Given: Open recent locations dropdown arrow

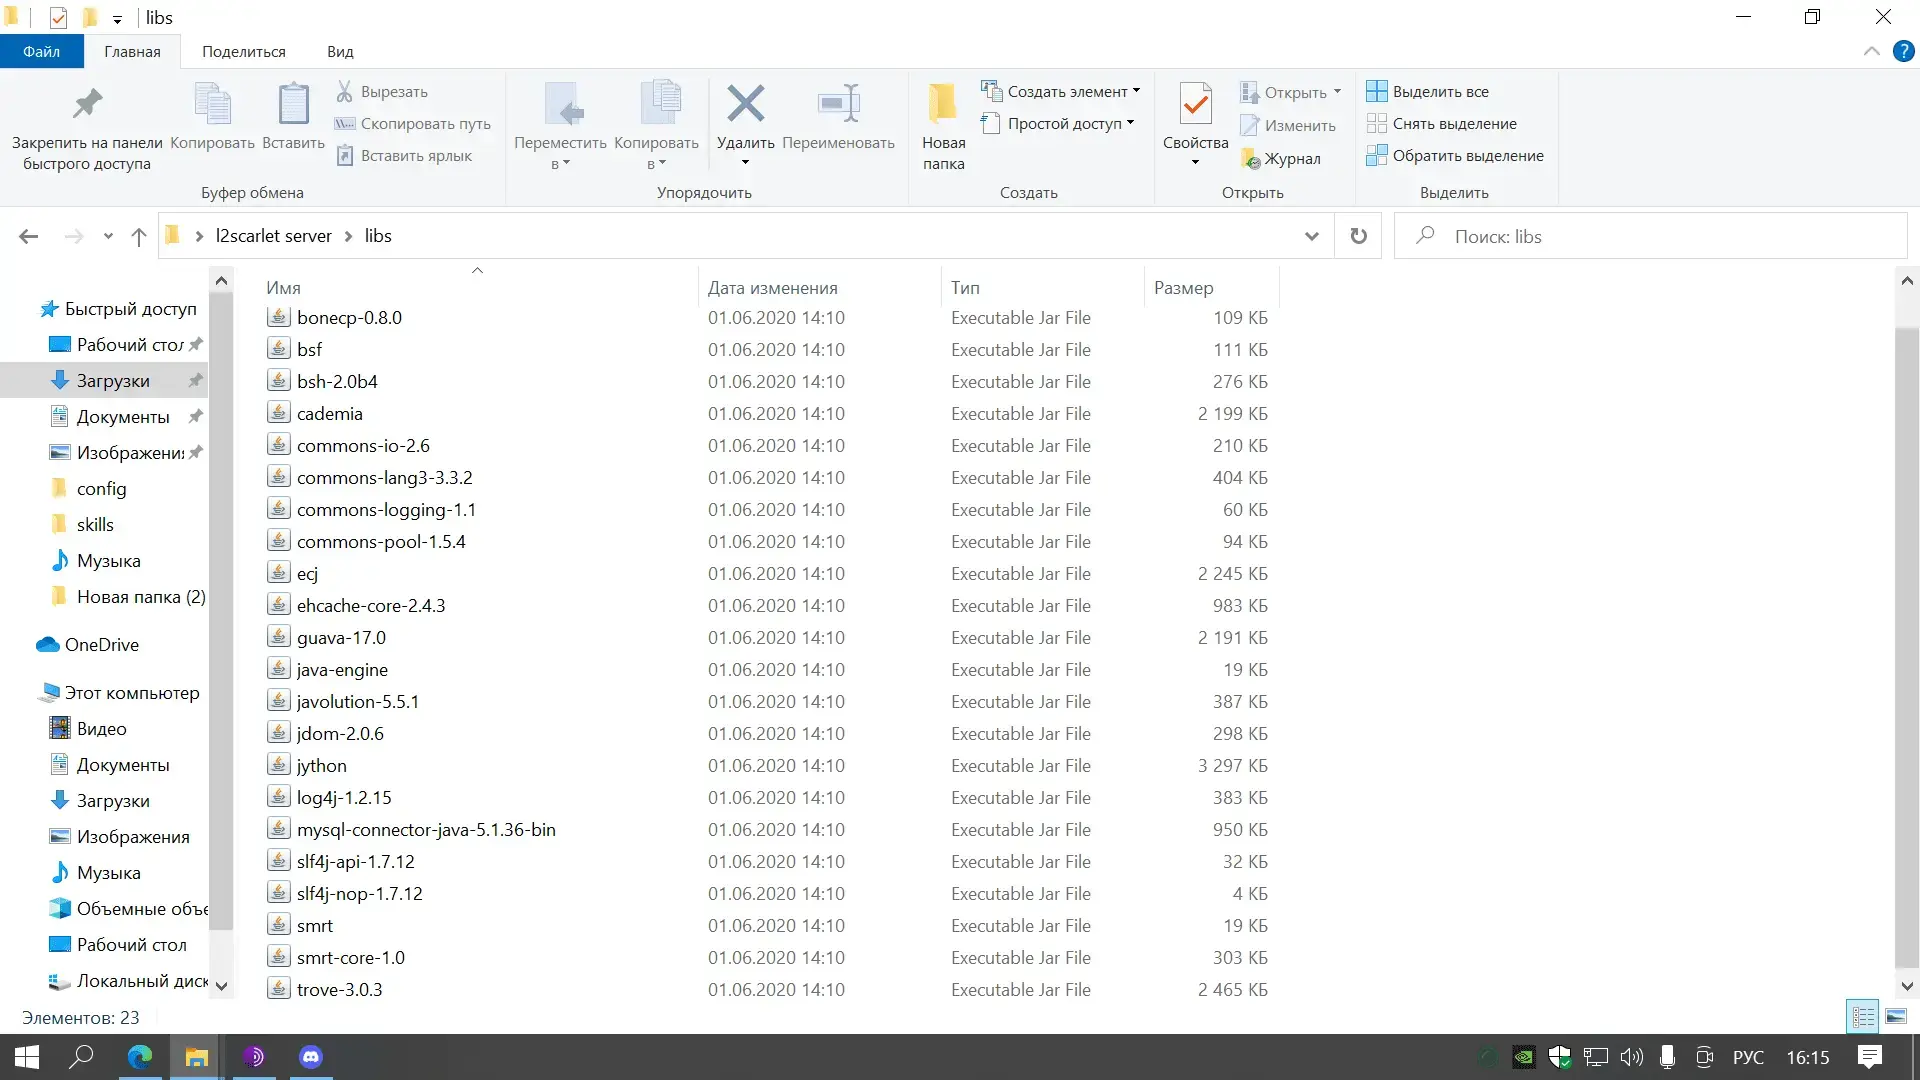Looking at the screenshot, I should (108, 236).
